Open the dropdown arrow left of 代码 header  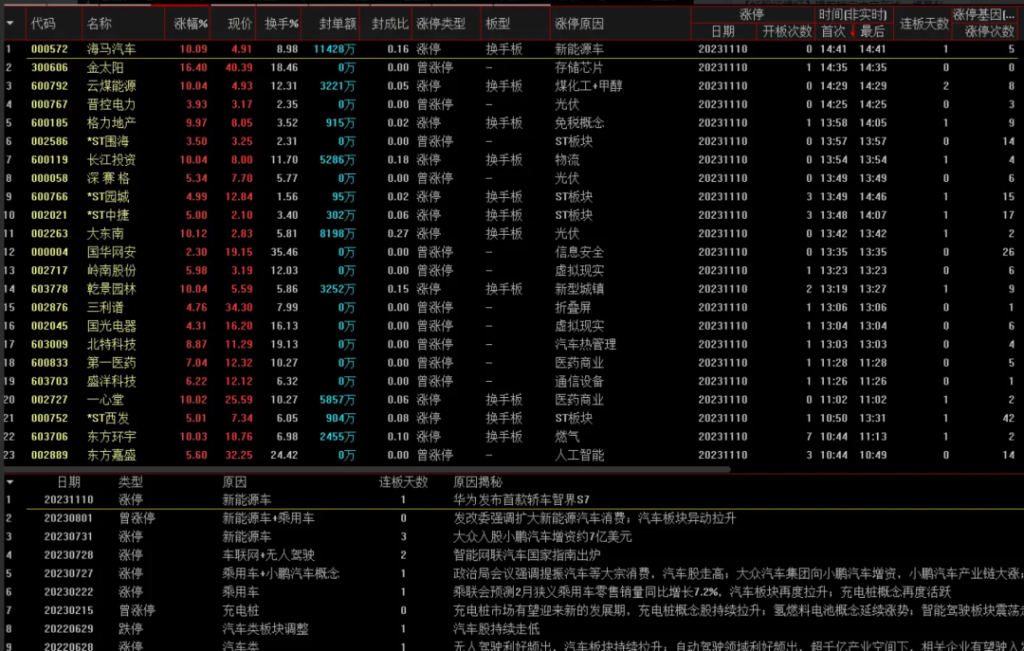pos(8,22)
